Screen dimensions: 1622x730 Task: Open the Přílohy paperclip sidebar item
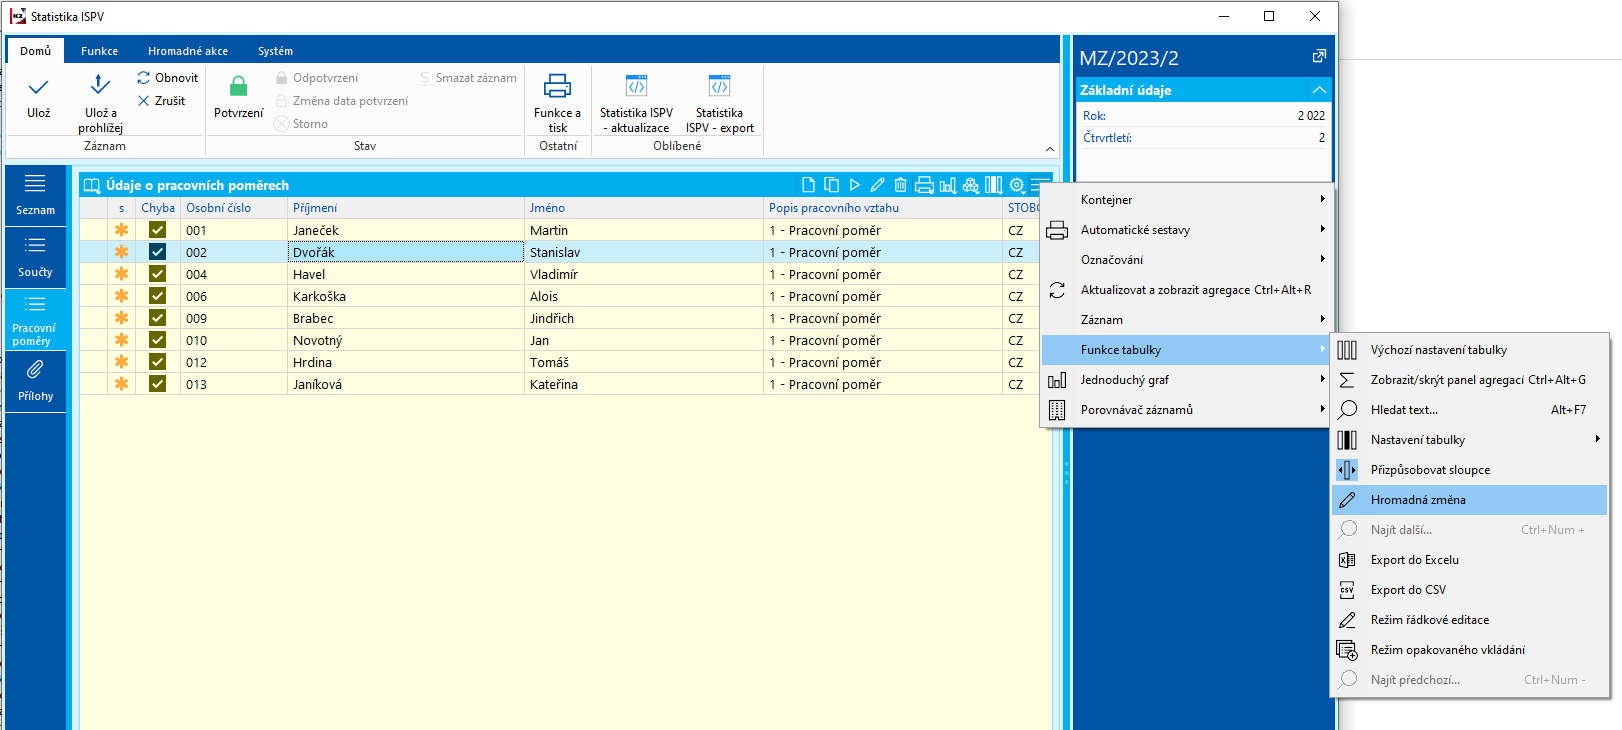pyautogui.click(x=35, y=380)
